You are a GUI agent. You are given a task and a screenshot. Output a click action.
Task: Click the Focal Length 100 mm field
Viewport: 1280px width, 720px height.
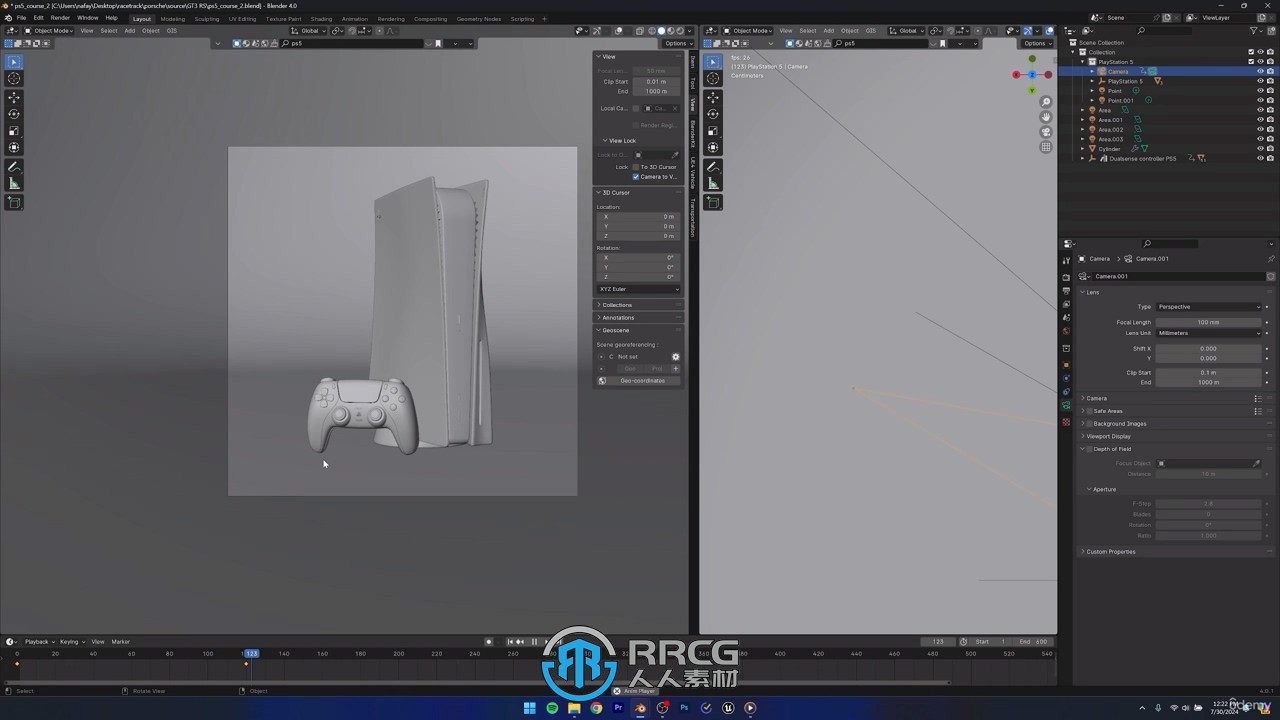pyautogui.click(x=1209, y=322)
